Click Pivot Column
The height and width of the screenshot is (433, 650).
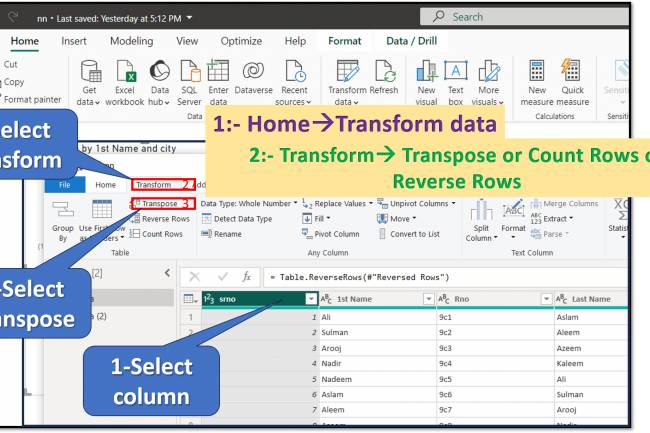click(330, 234)
